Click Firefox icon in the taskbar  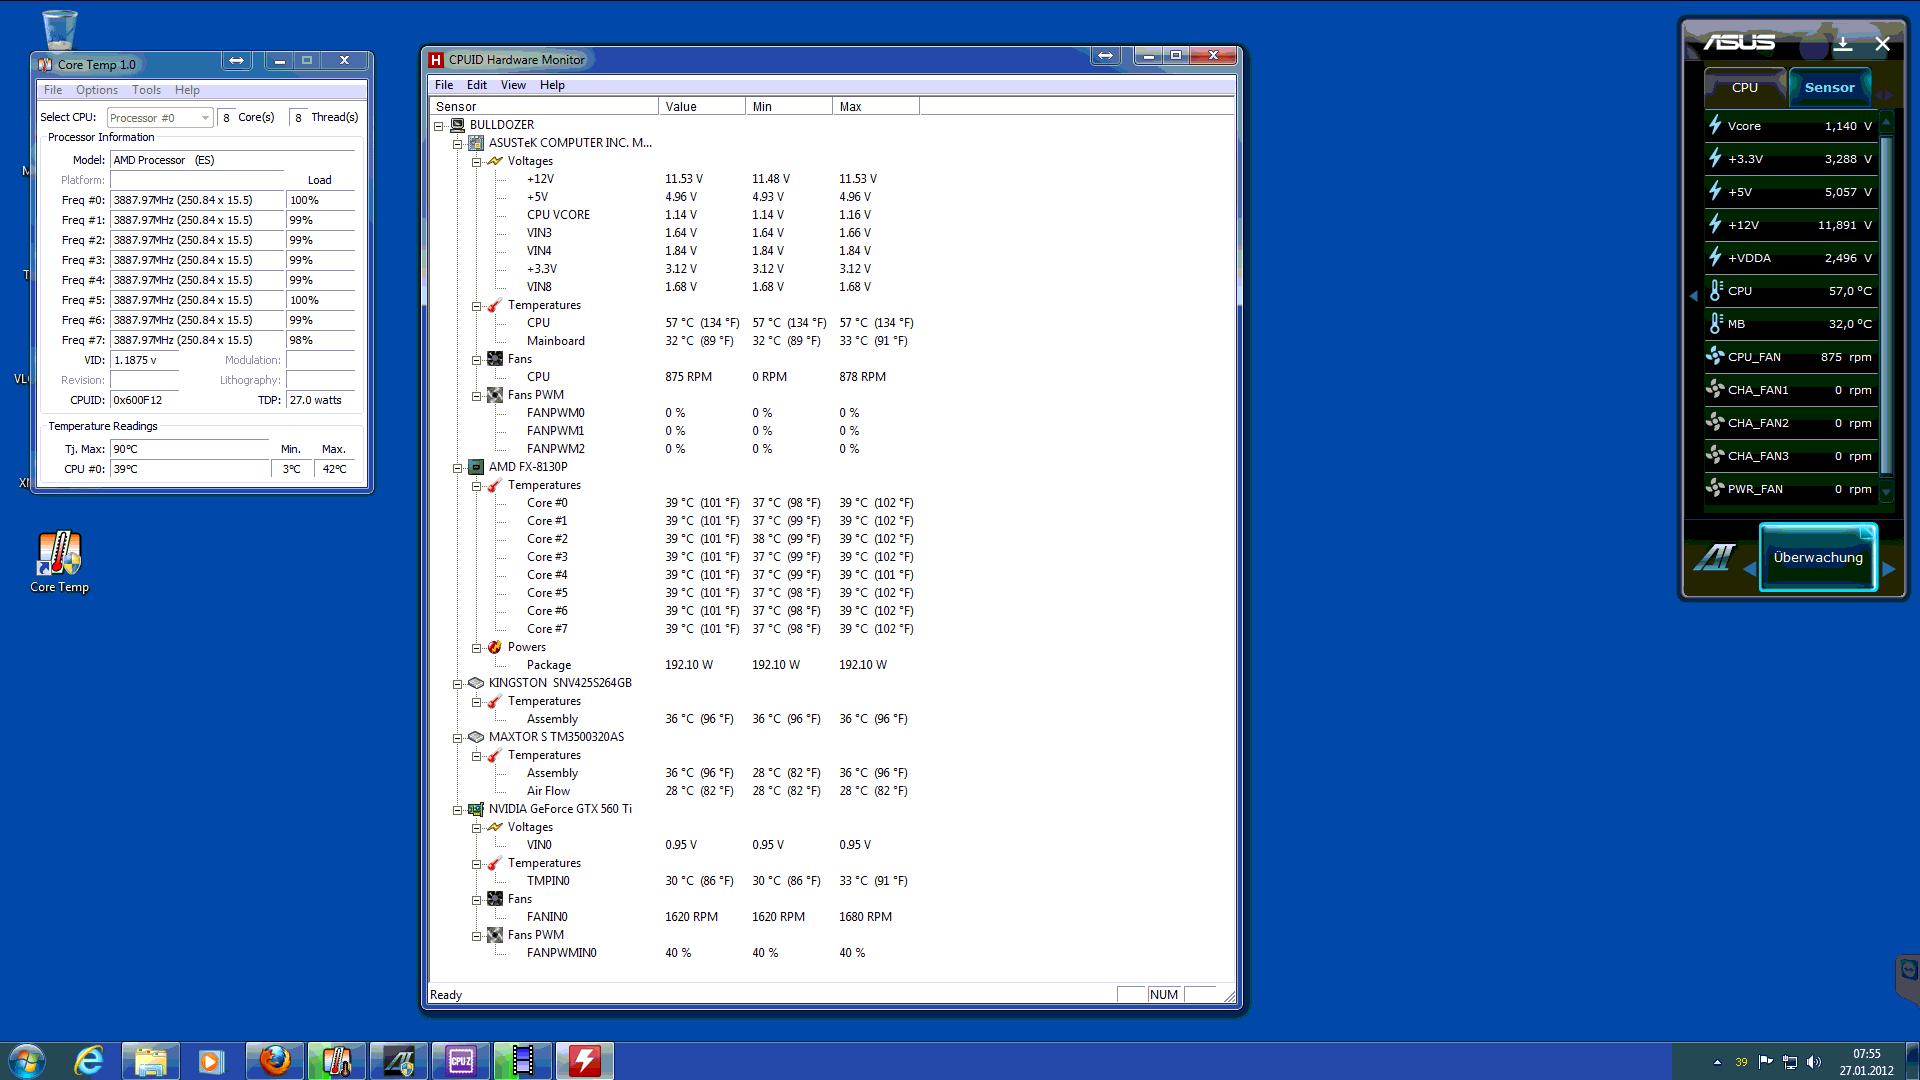coord(274,1060)
